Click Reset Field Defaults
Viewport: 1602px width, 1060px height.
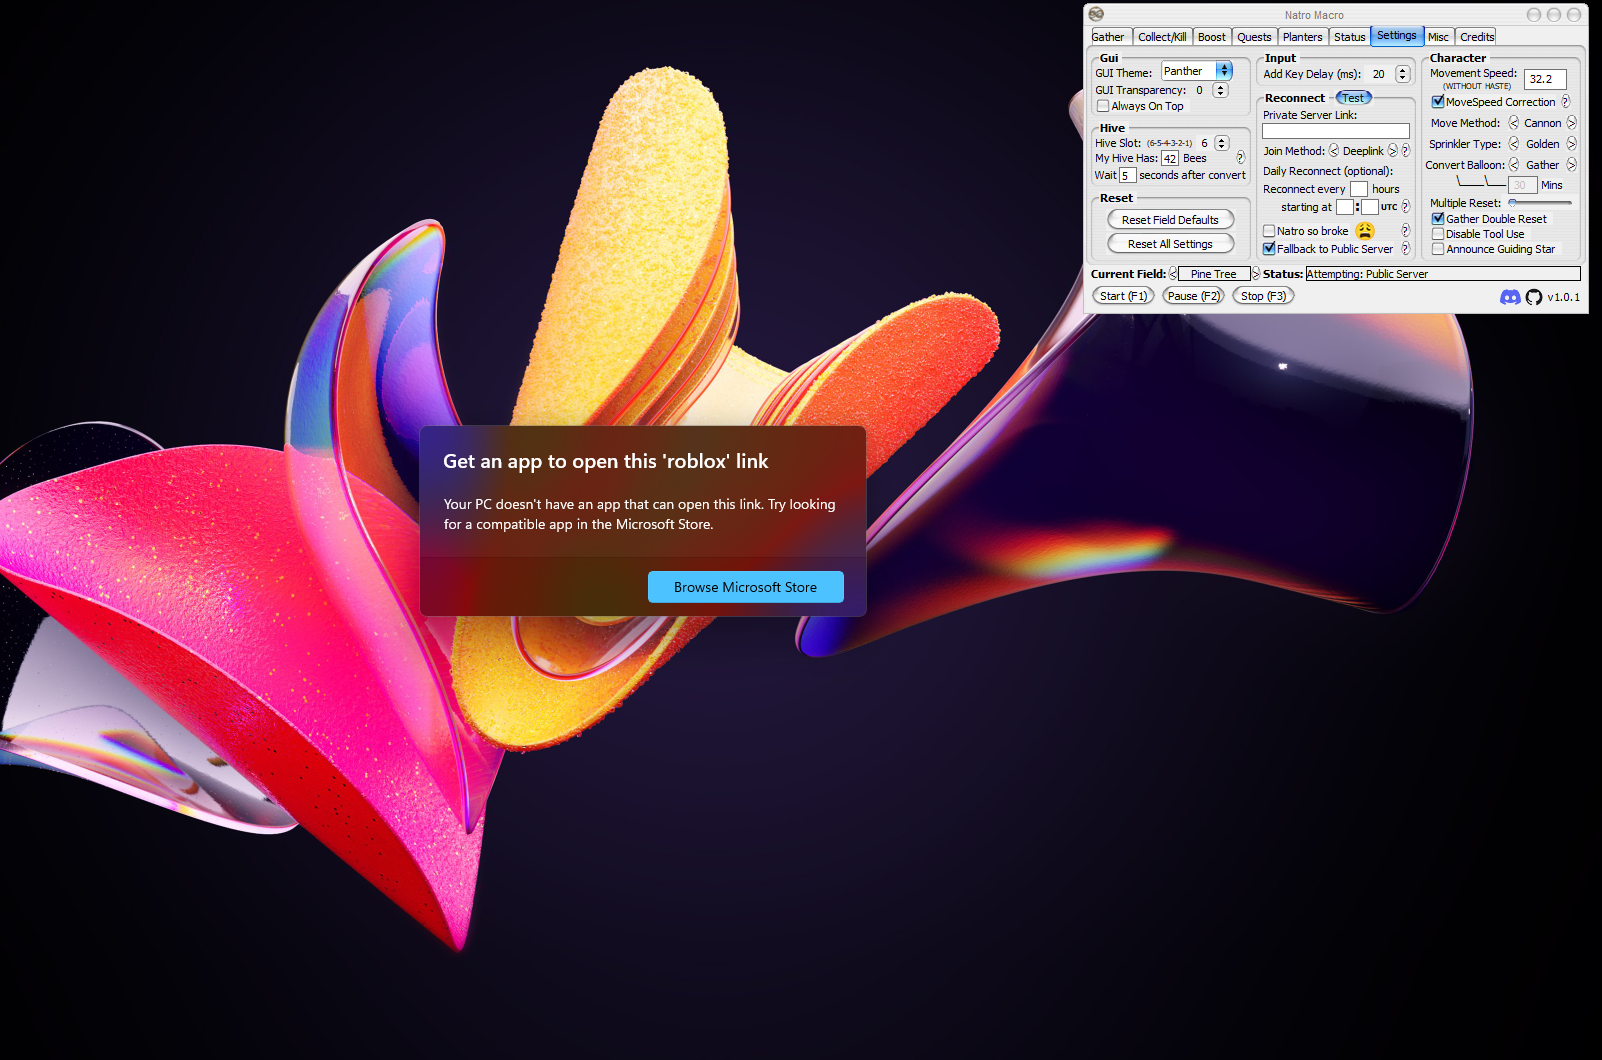(1170, 220)
